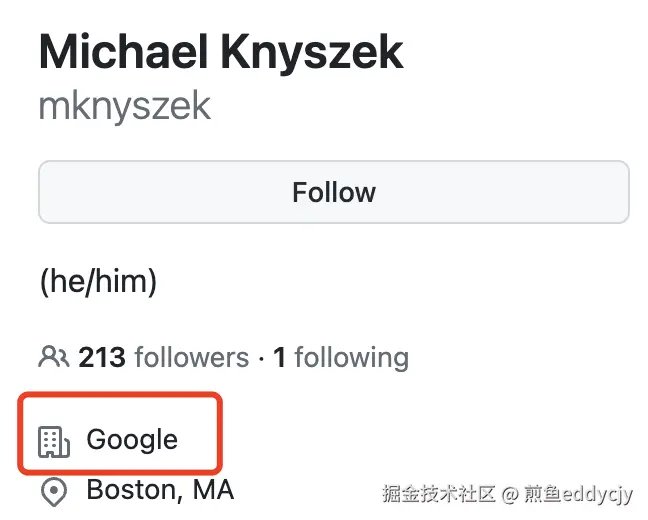Click the organization building icon
This screenshot has width=648, height=520.
pyautogui.click(x=53, y=440)
